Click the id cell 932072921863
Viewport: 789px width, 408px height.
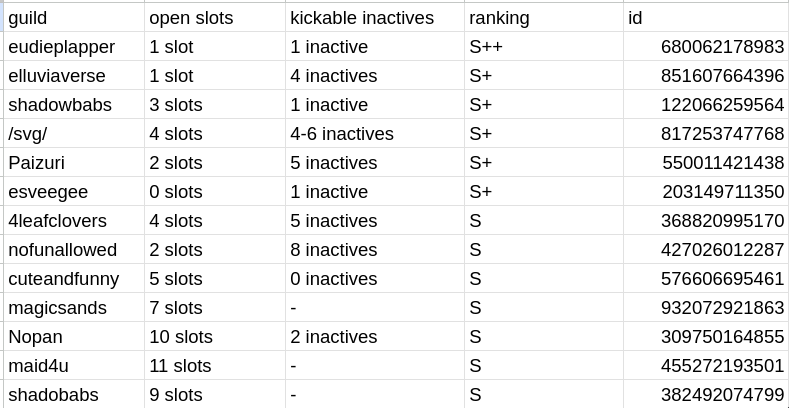pyautogui.click(x=705, y=308)
